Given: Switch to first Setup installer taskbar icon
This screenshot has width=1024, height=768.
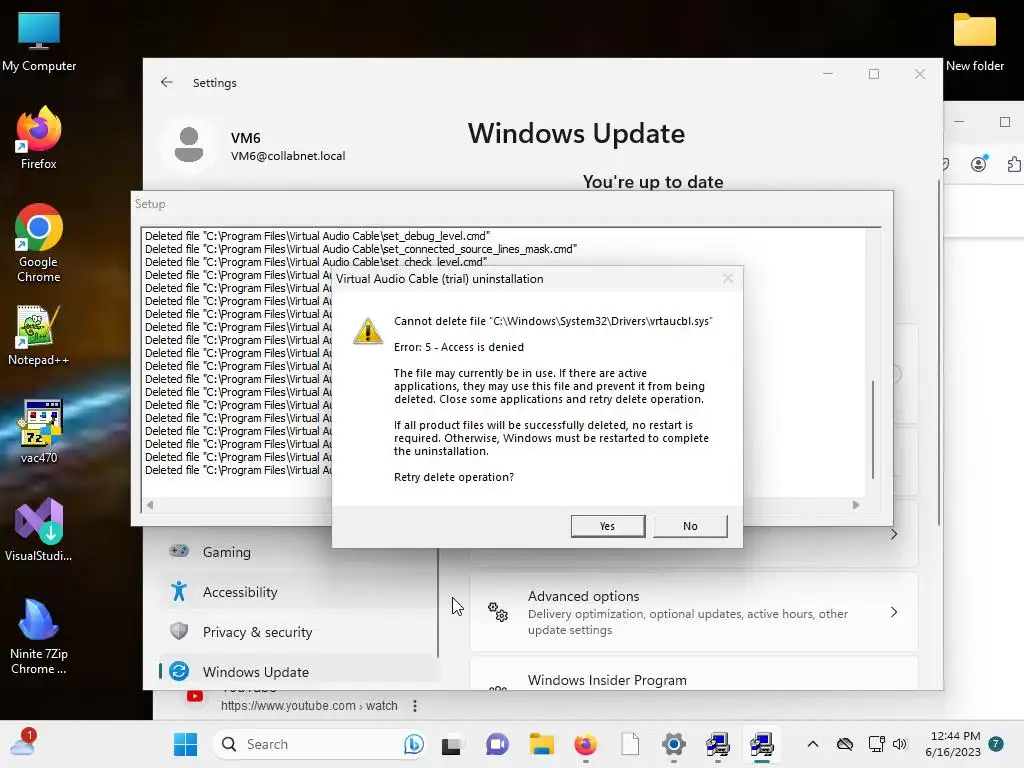Looking at the screenshot, I should 718,744.
